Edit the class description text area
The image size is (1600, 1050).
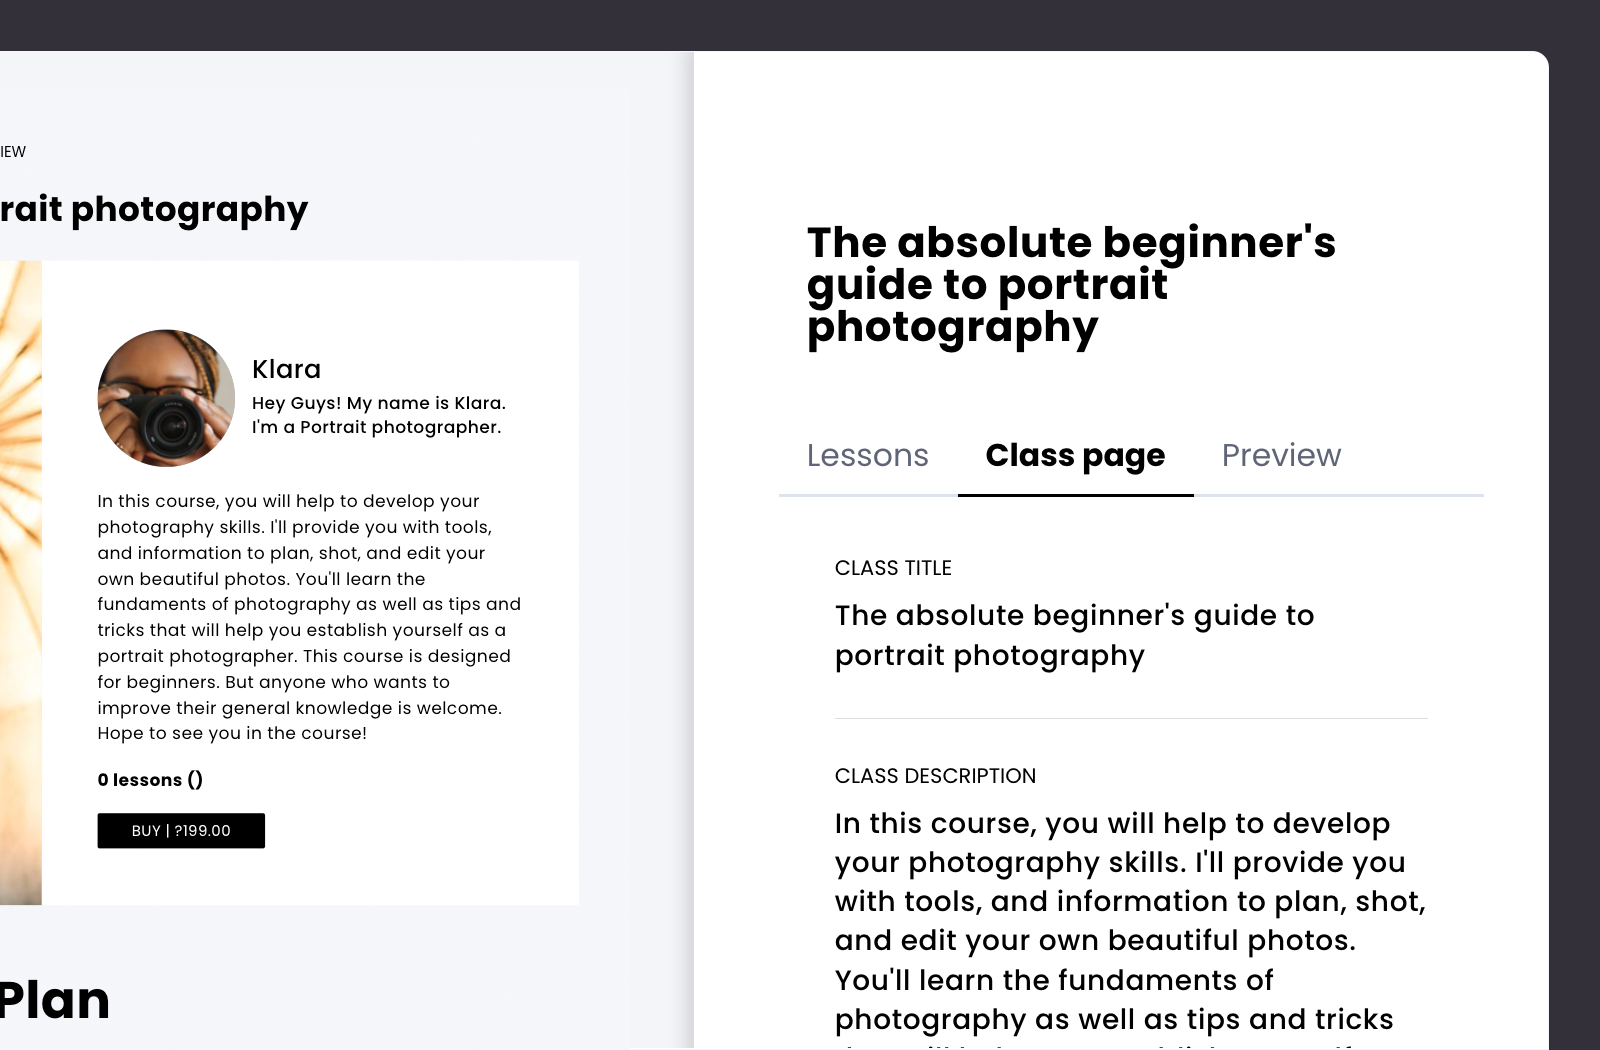tap(1130, 920)
